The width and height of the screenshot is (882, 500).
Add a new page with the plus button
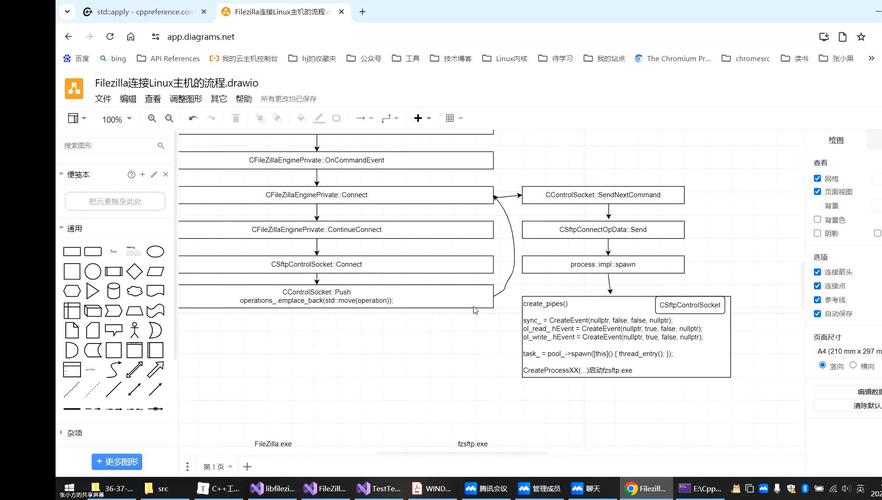pyautogui.click(x=247, y=466)
